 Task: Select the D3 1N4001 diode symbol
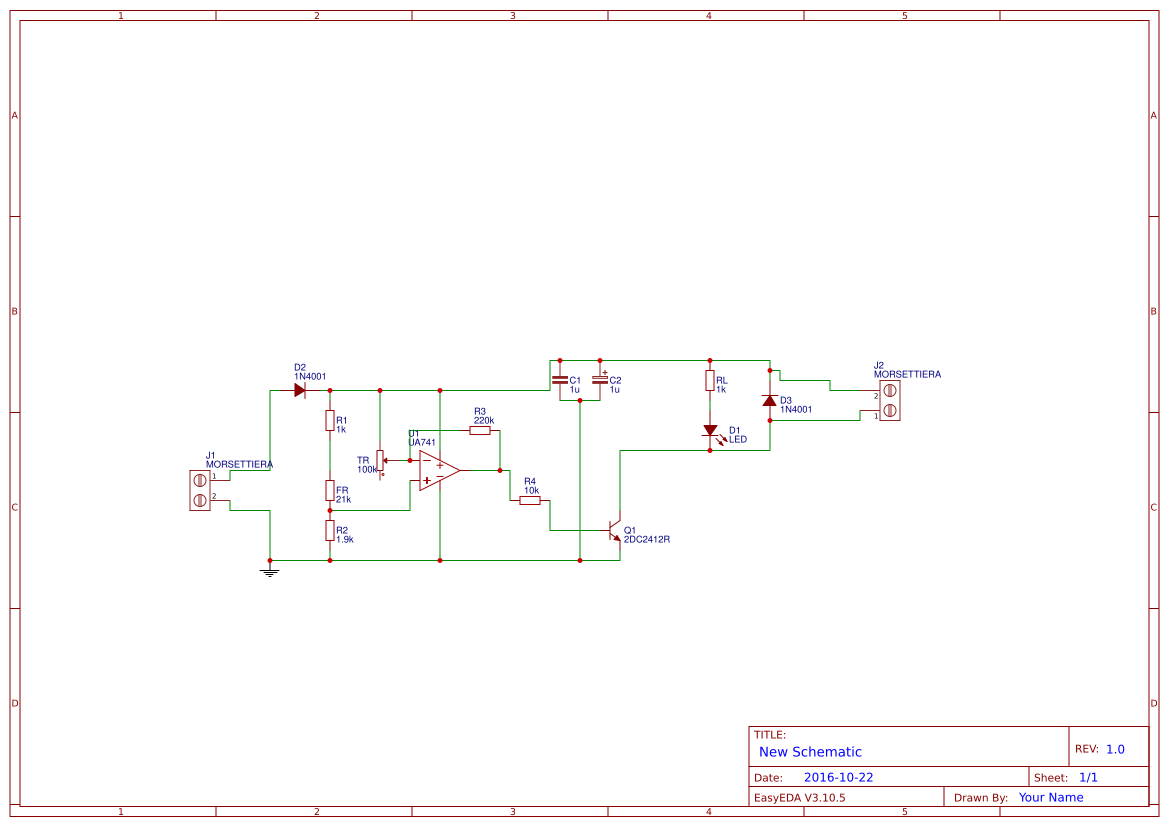(x=769, y=402)
